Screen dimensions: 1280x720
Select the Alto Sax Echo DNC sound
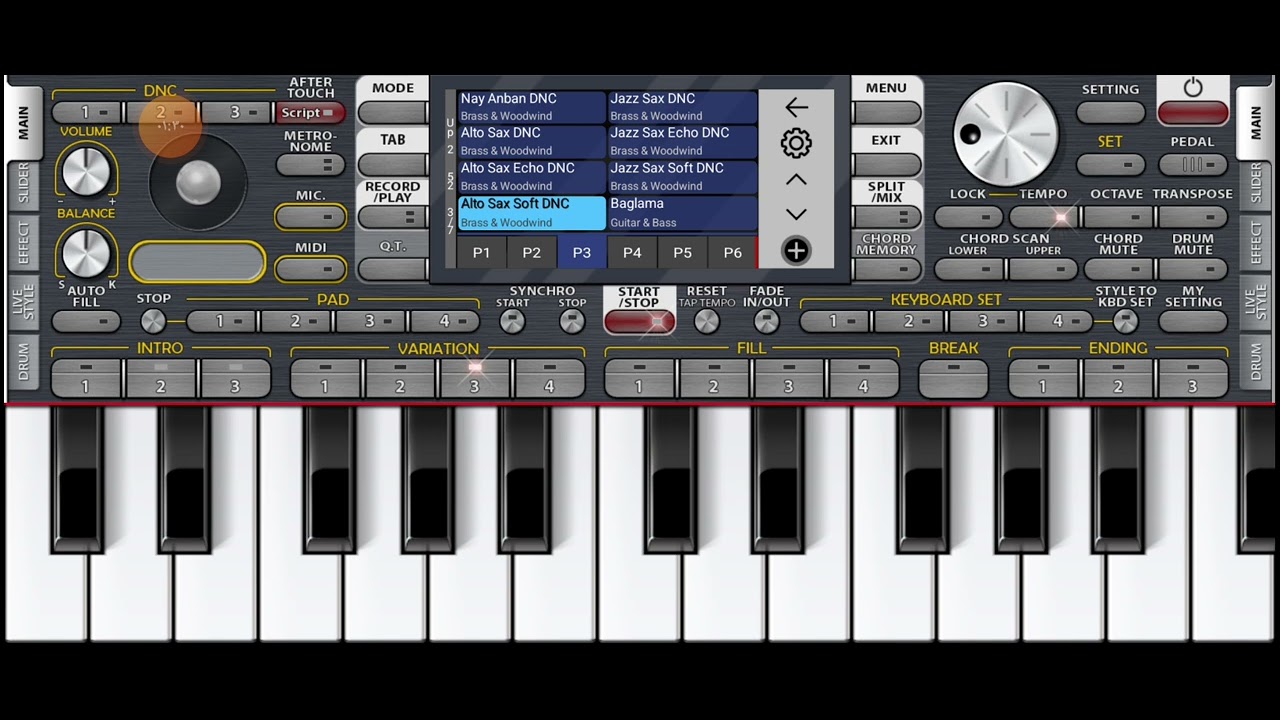click(x=531, y=177)
